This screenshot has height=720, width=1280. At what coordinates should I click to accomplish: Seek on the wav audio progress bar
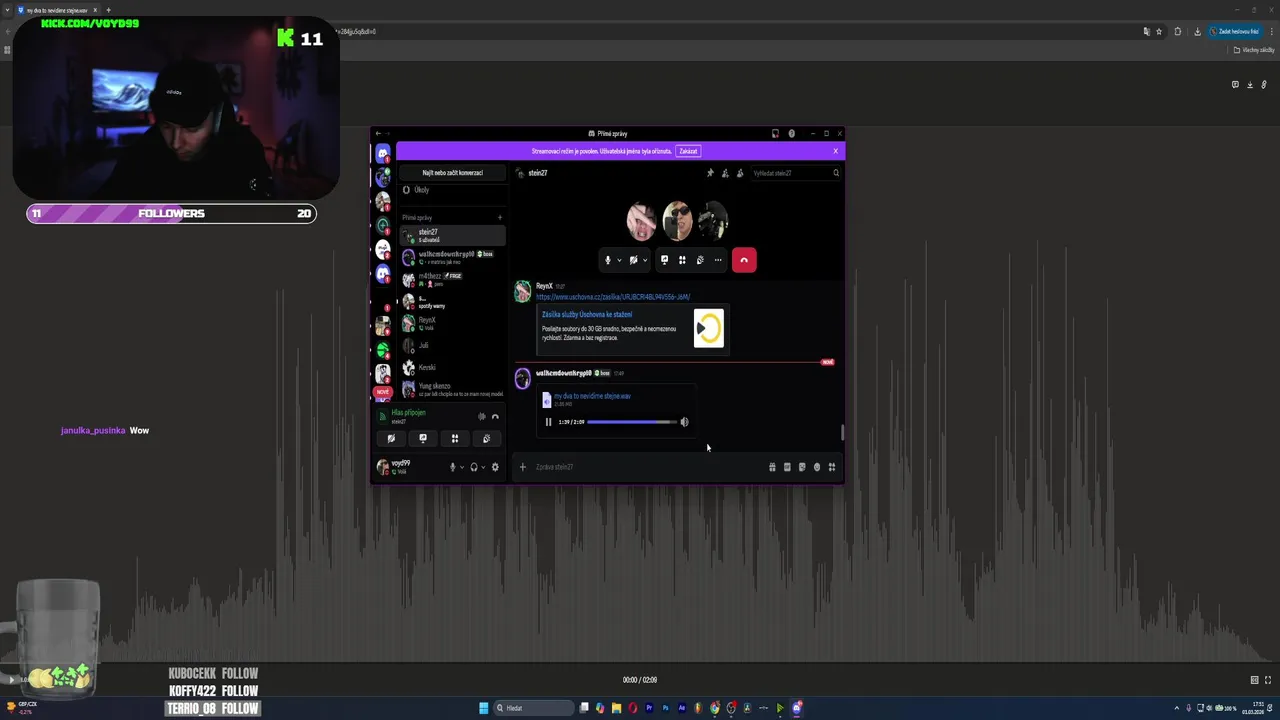click(632, 422)
